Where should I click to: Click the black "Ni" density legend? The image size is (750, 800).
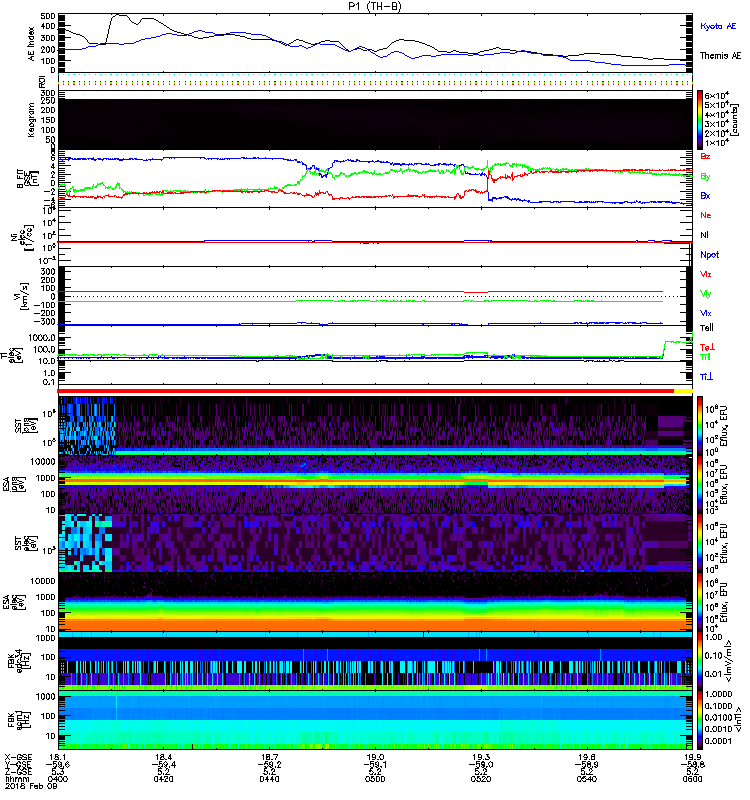[704, 235]
